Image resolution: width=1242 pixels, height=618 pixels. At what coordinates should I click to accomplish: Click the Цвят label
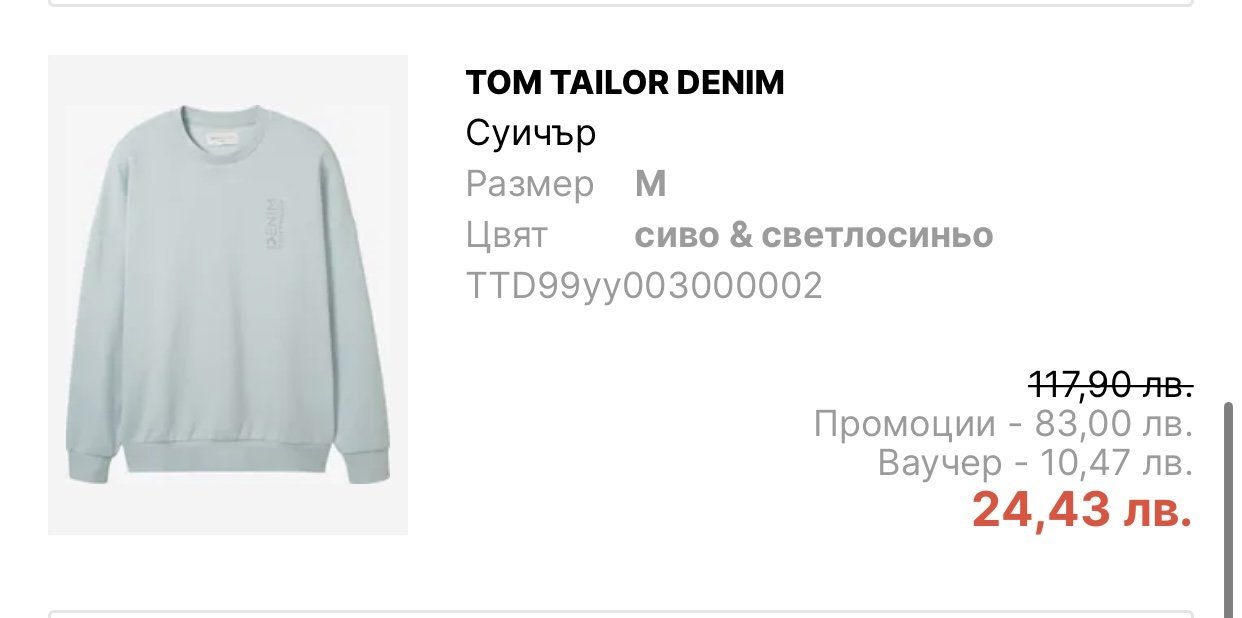(x=507, y=236)
